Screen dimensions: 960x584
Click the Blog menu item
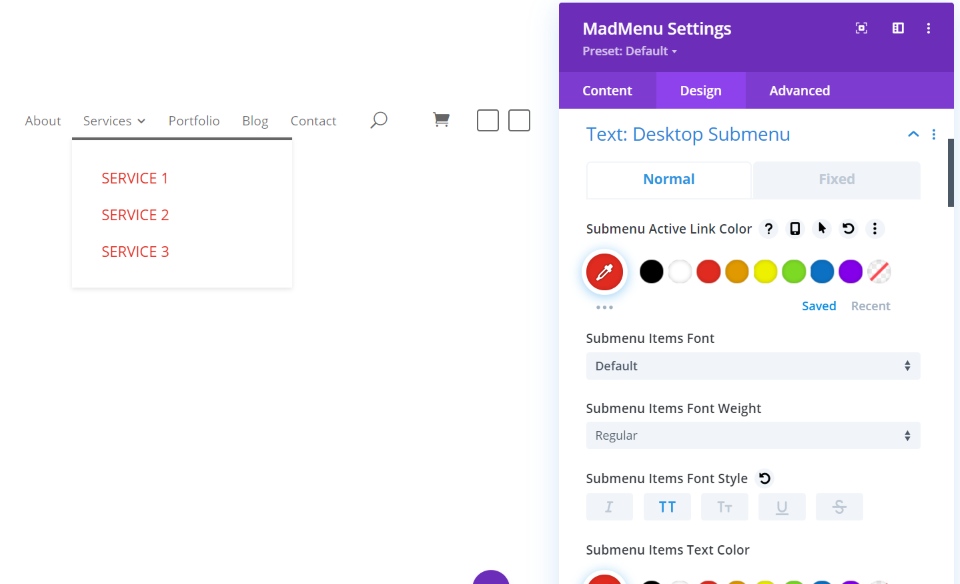255,121
